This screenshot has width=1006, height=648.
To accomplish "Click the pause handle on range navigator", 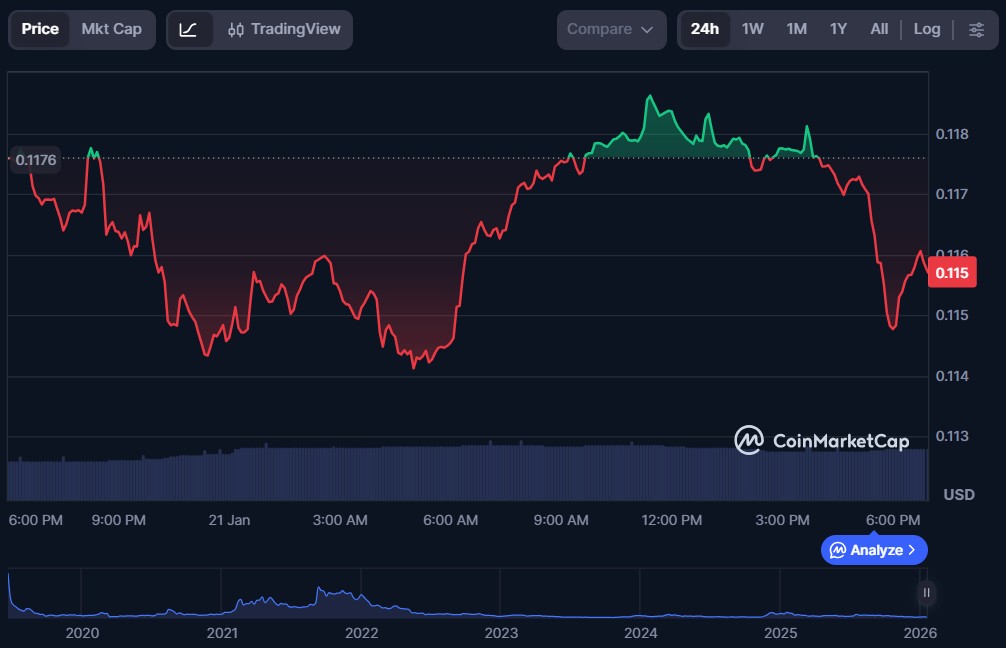I will click(927, 593).
